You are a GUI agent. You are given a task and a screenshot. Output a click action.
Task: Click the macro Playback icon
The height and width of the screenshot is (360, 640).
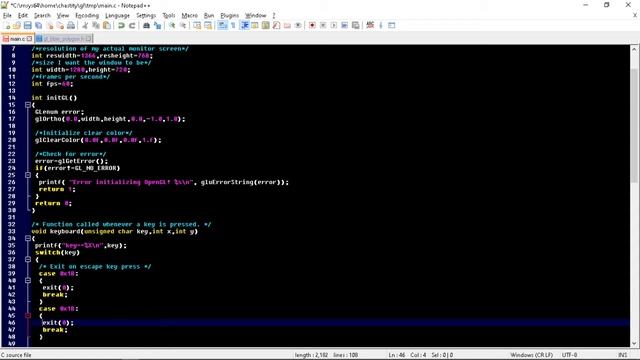(x=334, y=25)
